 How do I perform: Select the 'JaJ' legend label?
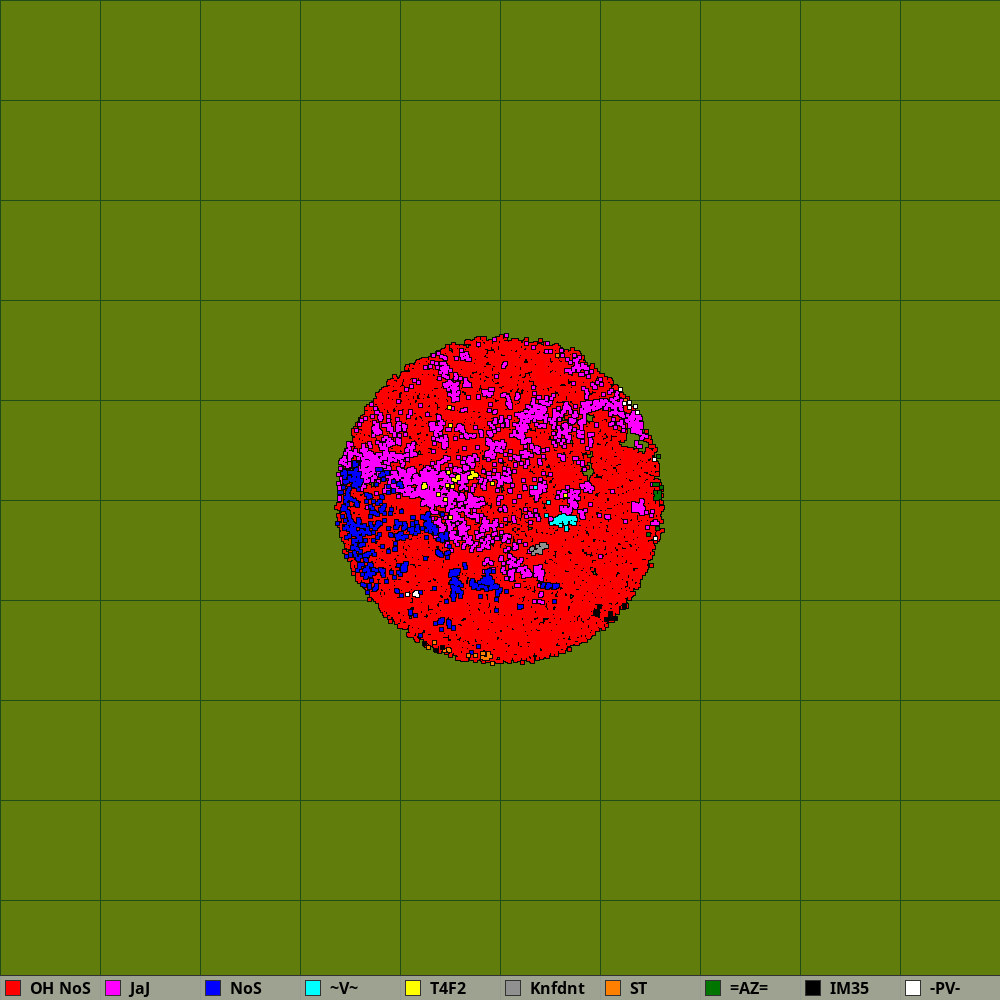[140, 989]
